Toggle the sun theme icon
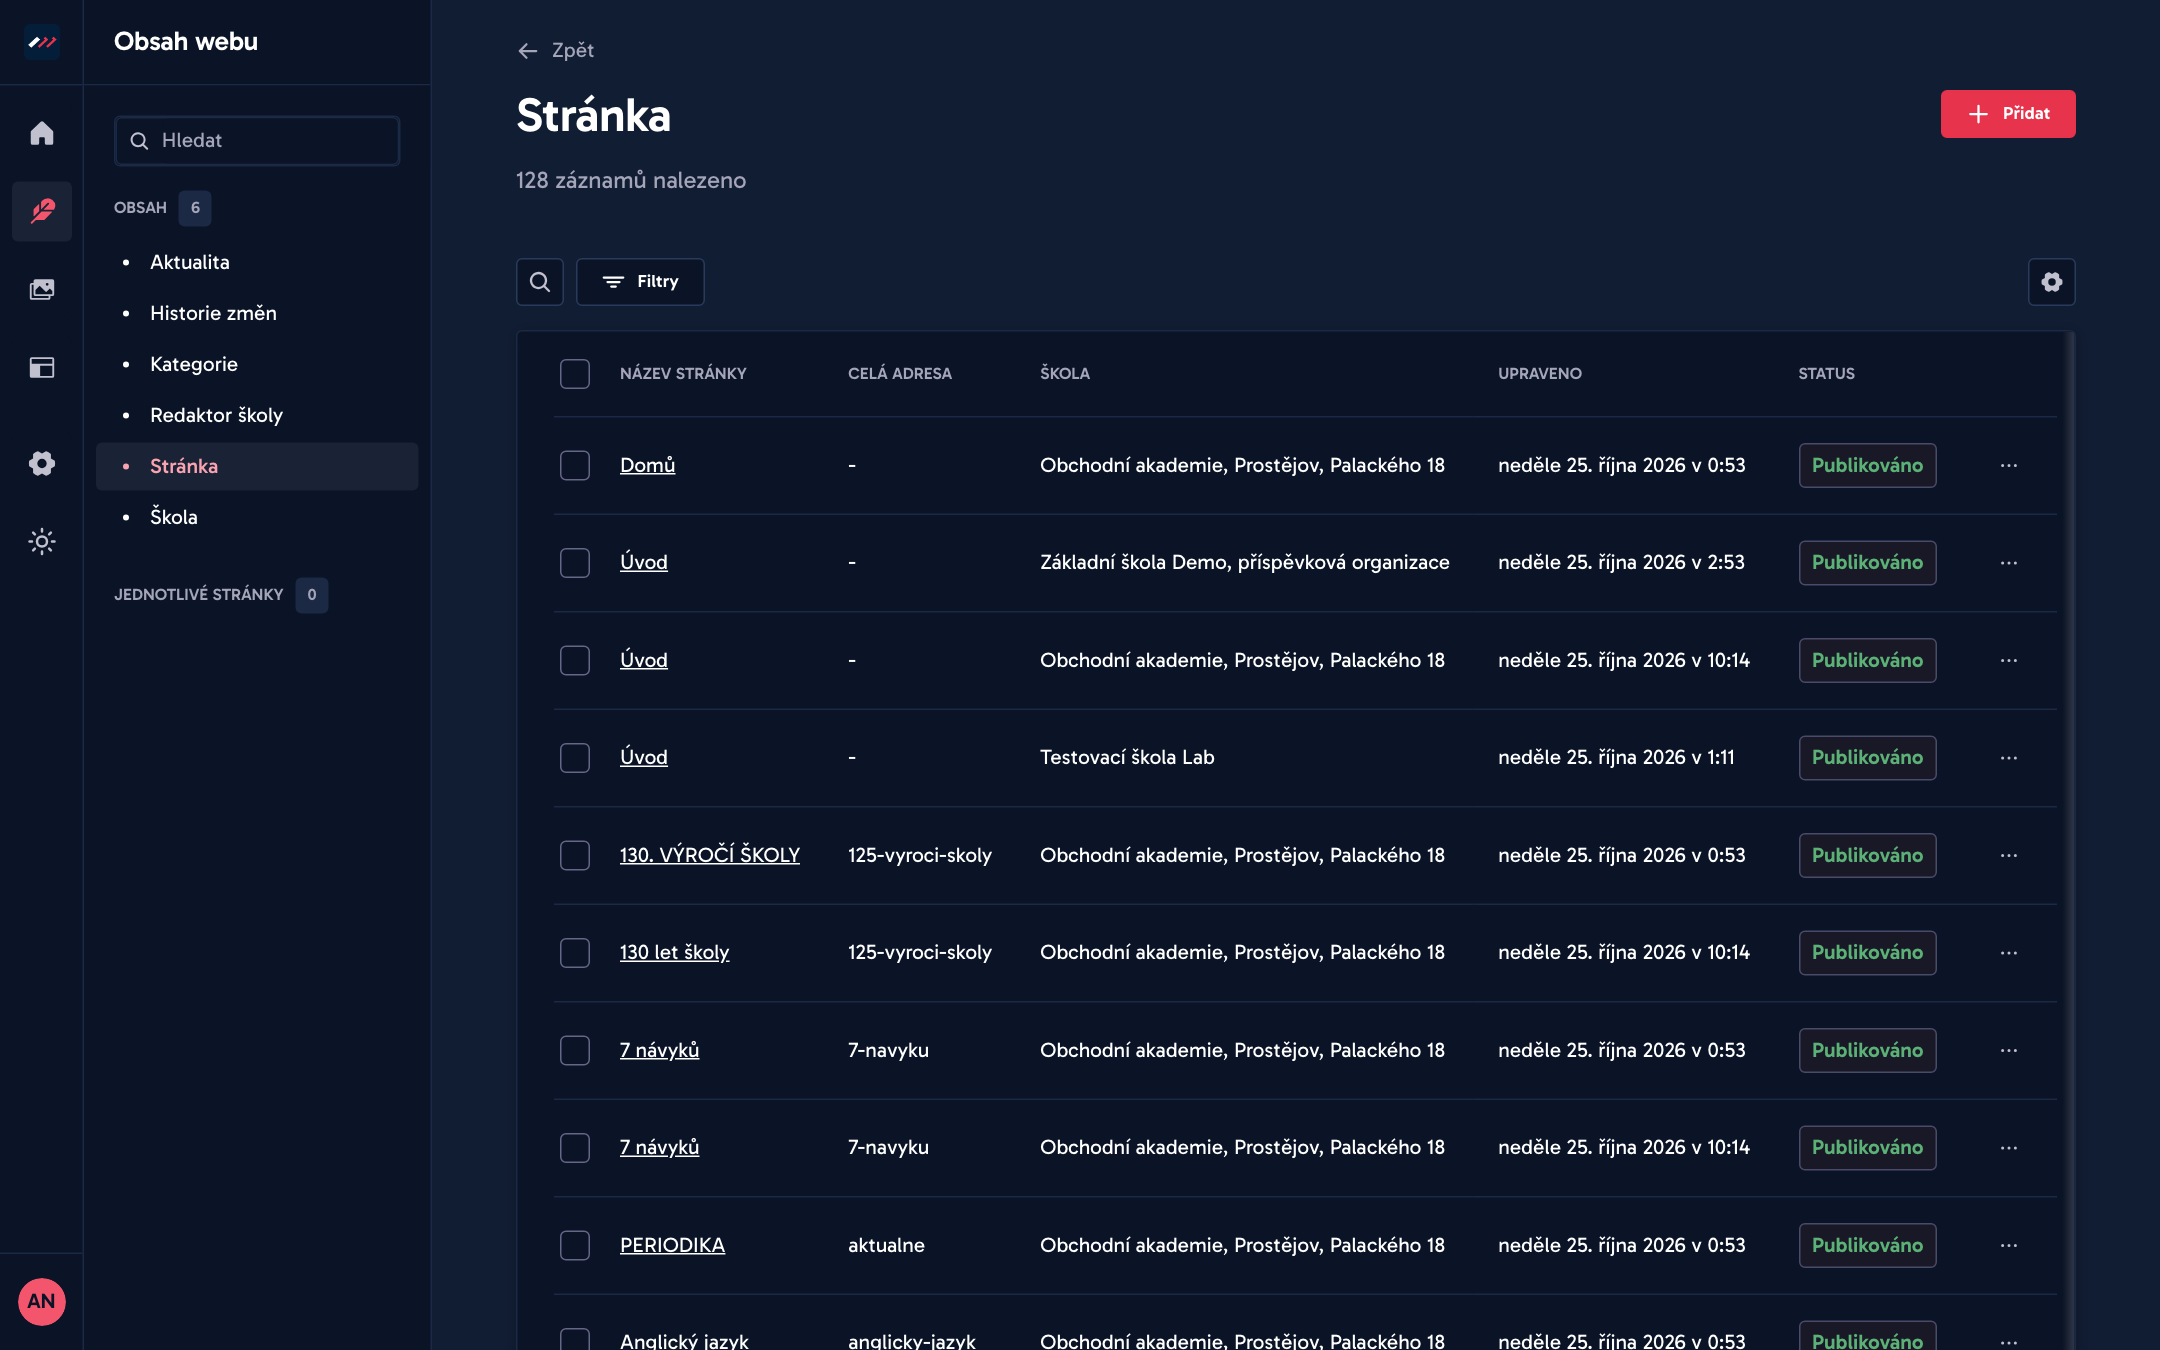2160x1350 pixels. 42,541
